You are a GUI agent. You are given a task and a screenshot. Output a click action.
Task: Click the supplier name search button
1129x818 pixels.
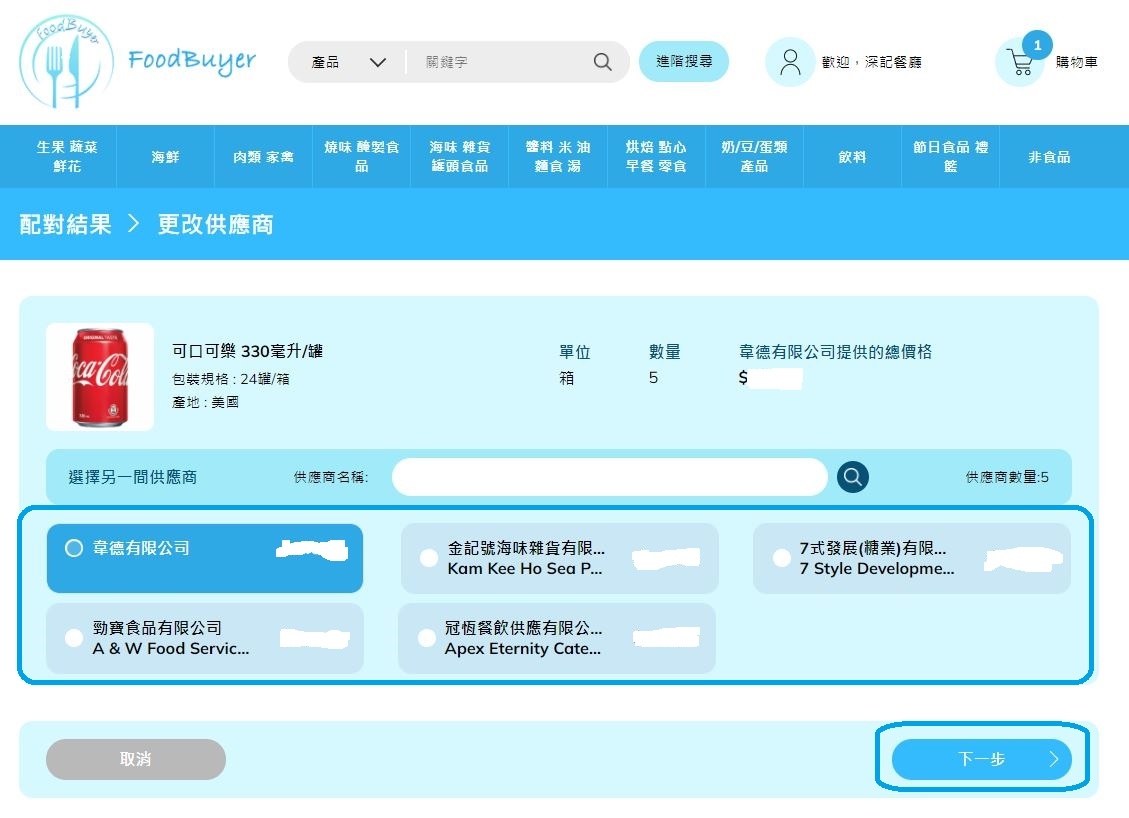coord(853,477)
